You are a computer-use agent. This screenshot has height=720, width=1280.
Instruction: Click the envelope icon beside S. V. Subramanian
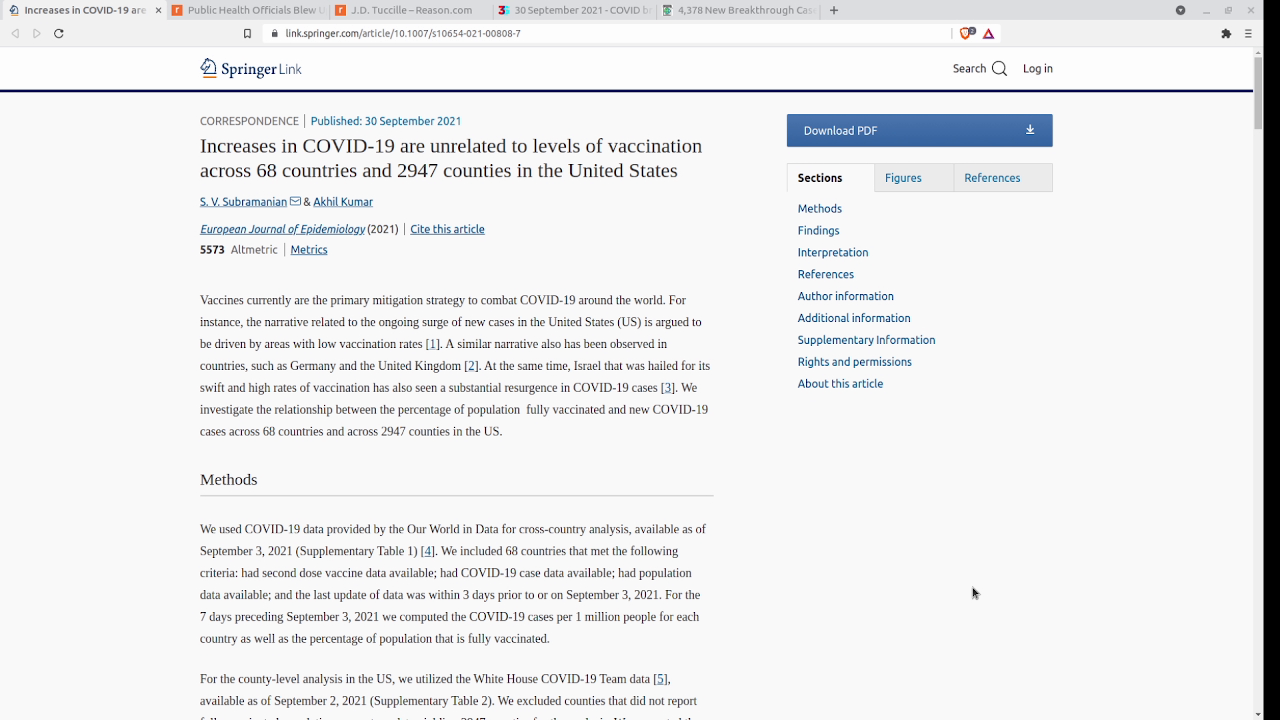click(x=295, y=202)
